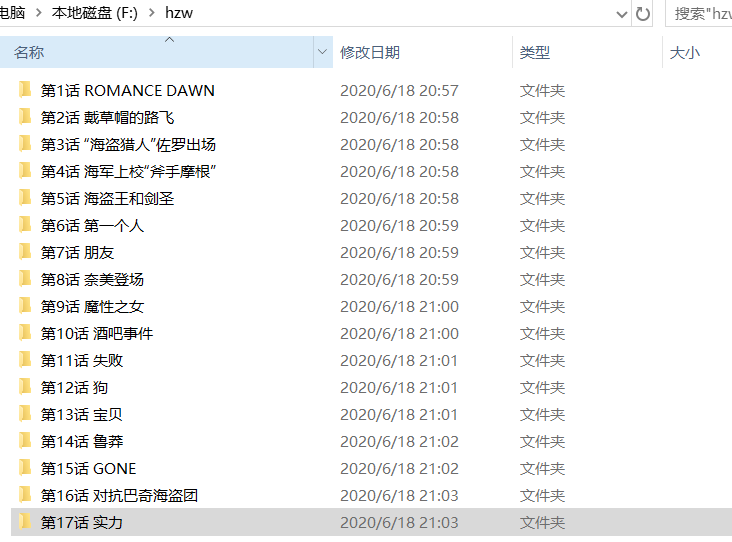
Task: Click the folder icon of 第6话 第一个人
Action: click(x=25, y=225)
